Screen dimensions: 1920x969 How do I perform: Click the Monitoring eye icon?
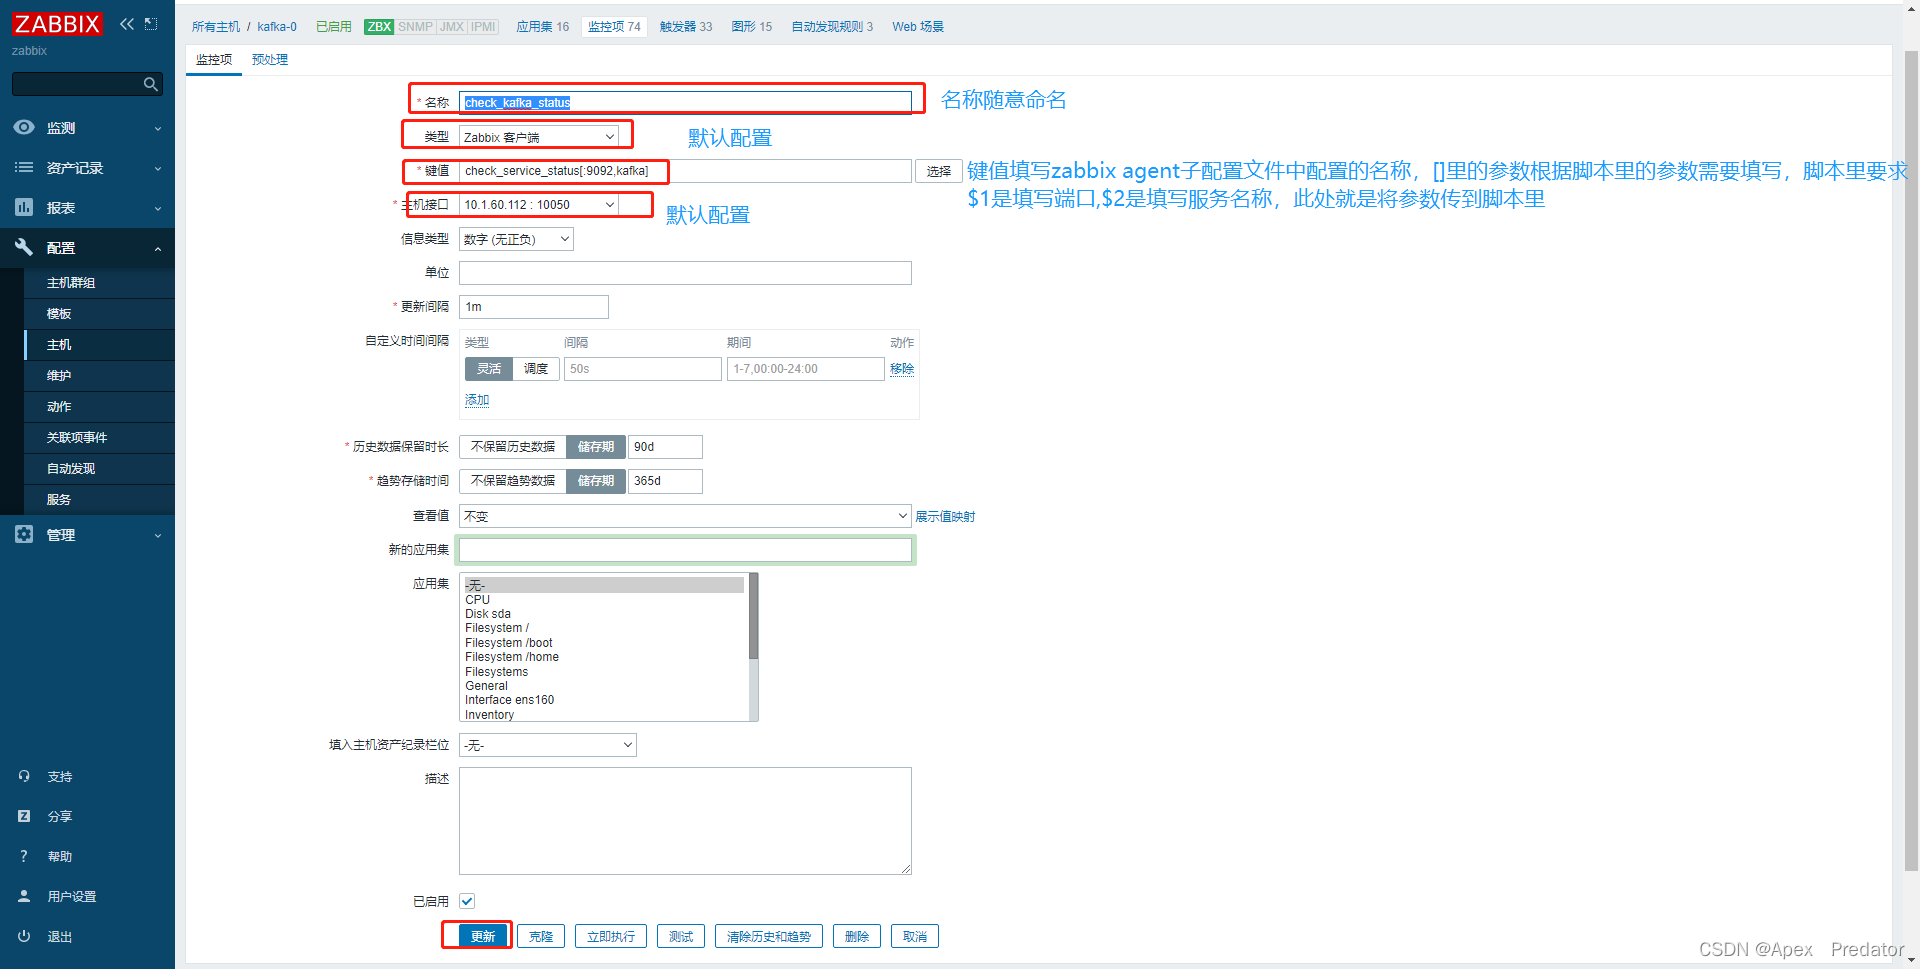tap(24, 127)
